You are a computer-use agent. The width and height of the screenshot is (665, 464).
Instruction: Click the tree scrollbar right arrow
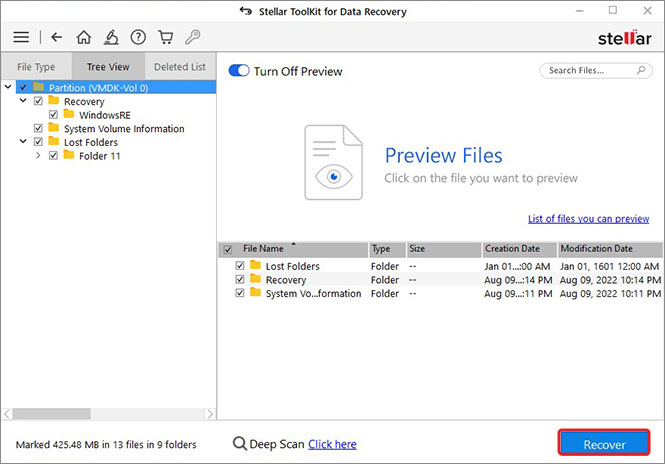pyautogui.click(x=210, y=414)
